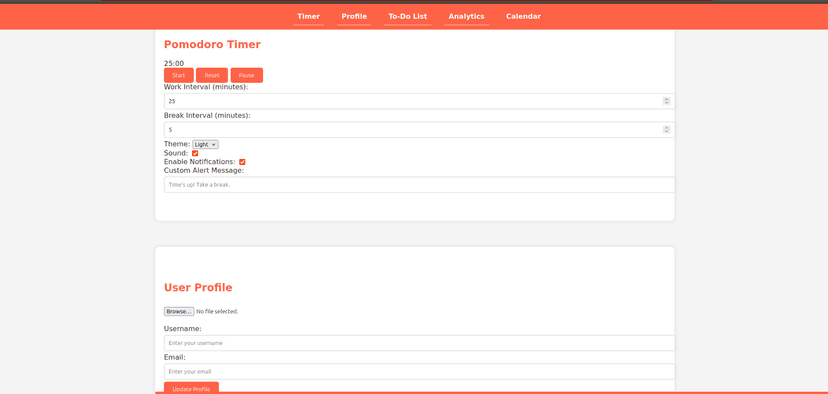Pause the Pomodoro timer
This screenshot has width=828, height=394.
coord(247,76)
